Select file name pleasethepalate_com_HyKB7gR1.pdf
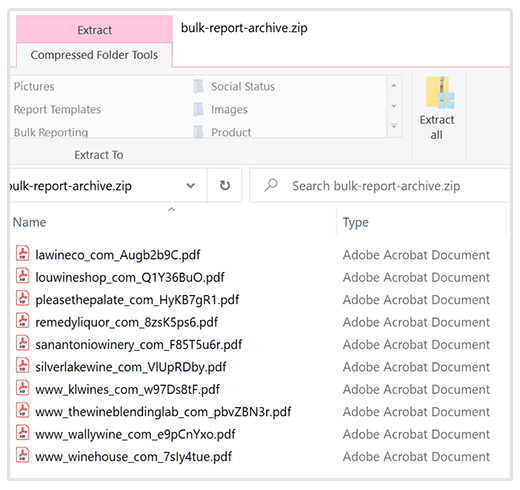The height and width of the screenshot is (490, 520). [x=137, y=300]
